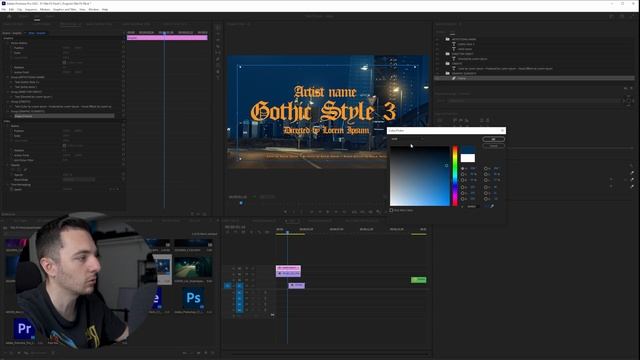The height and width of the screenshot is (360, 640).
Task: Select the L radio button in HSL
Action: pos(485,180)
